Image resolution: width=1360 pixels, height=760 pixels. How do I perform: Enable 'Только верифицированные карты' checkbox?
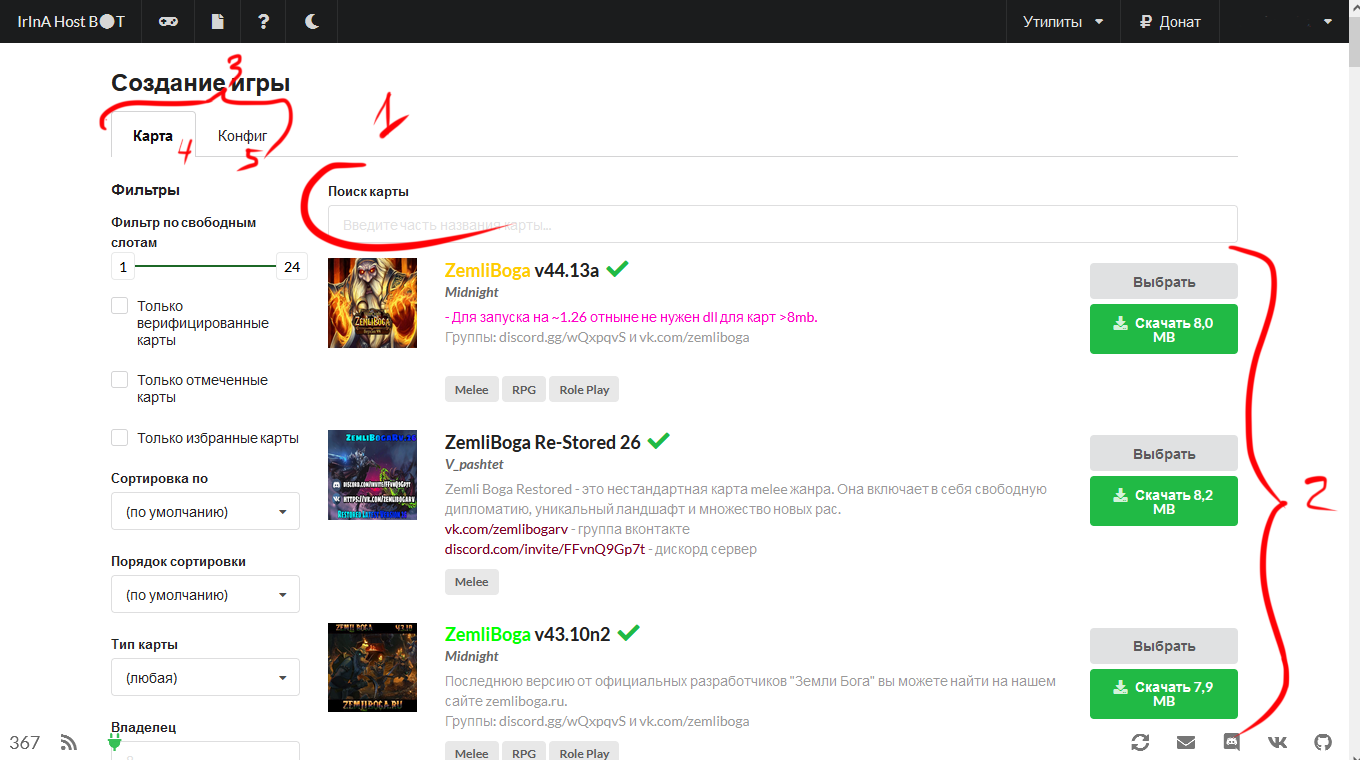[x=120, y=306]
